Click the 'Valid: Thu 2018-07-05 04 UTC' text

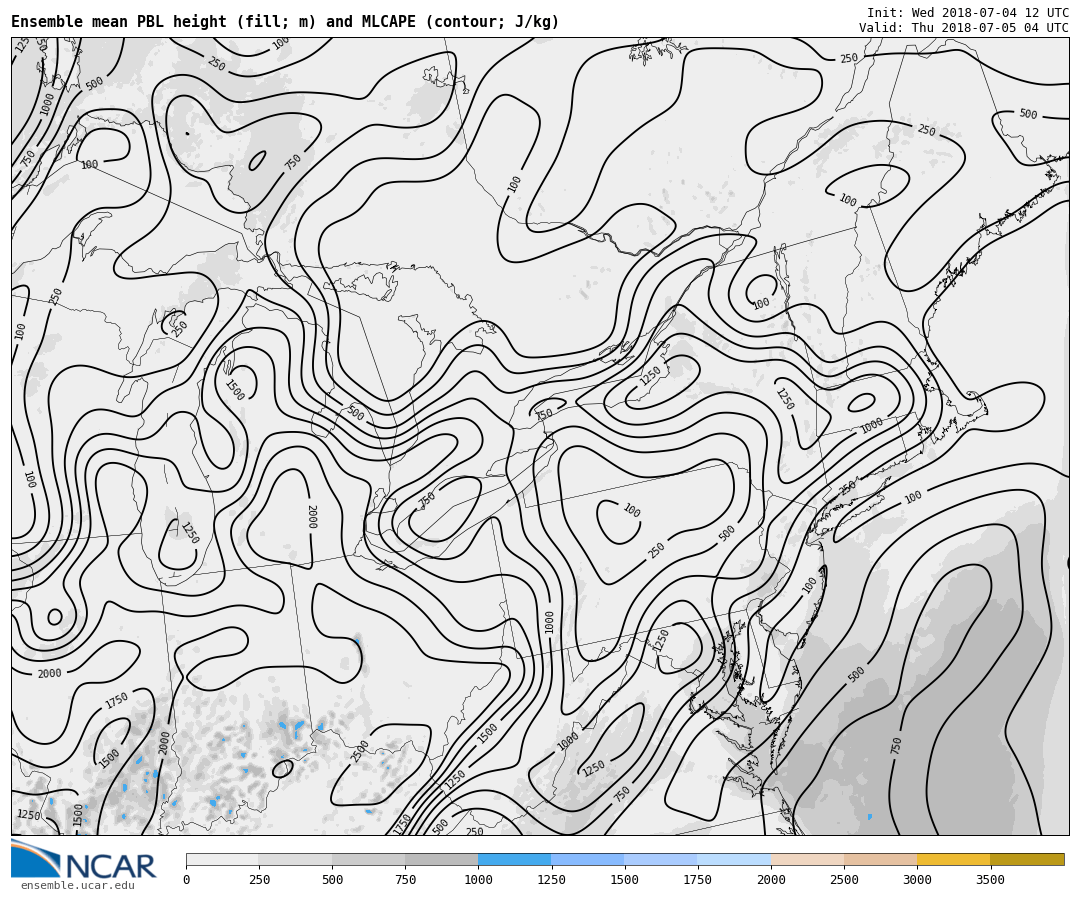click(x=964, y=28)
